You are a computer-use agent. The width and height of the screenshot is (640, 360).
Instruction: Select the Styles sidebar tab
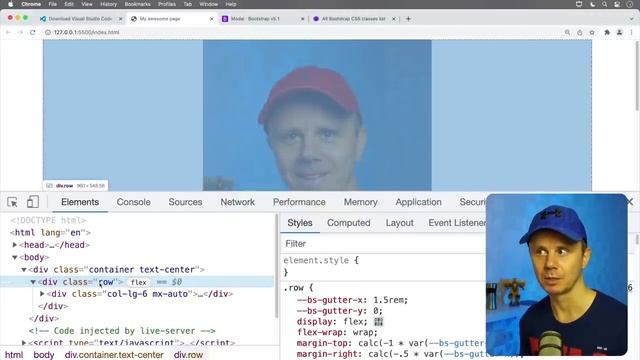tap(300, 223)
